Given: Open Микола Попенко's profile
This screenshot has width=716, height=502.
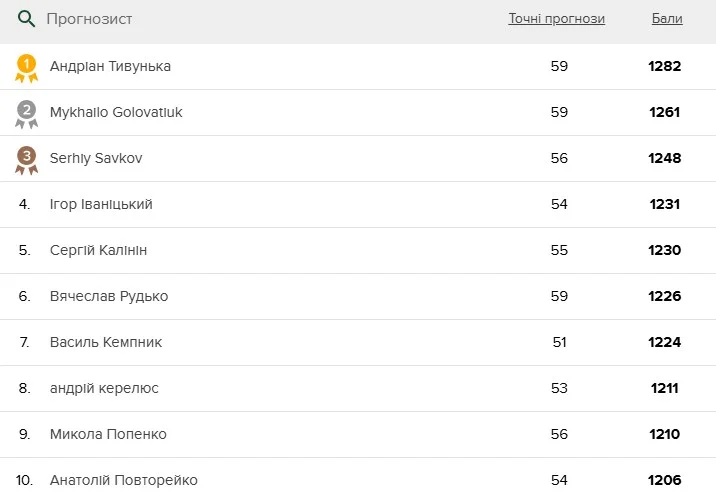Looking at the screenshot, I should coord(108,434).
